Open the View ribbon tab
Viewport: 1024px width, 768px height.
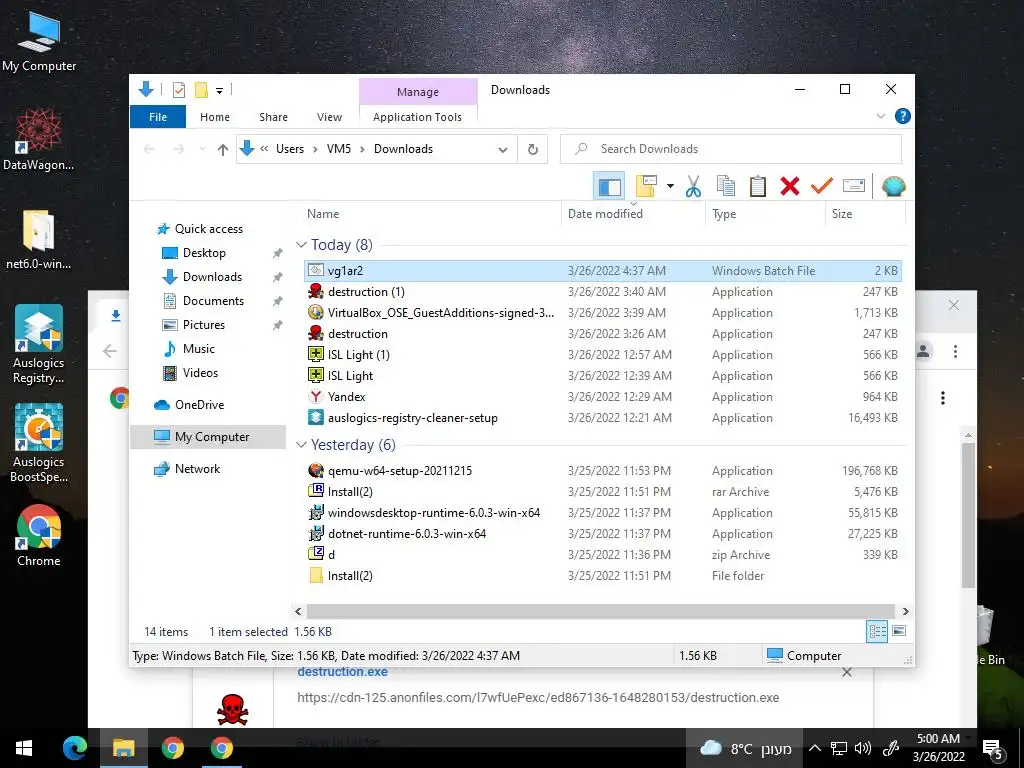coord(329,117)
